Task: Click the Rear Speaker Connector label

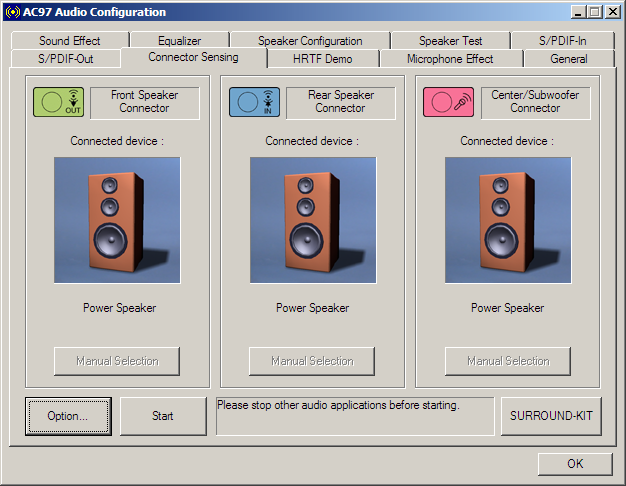Action: pos(341,103)
